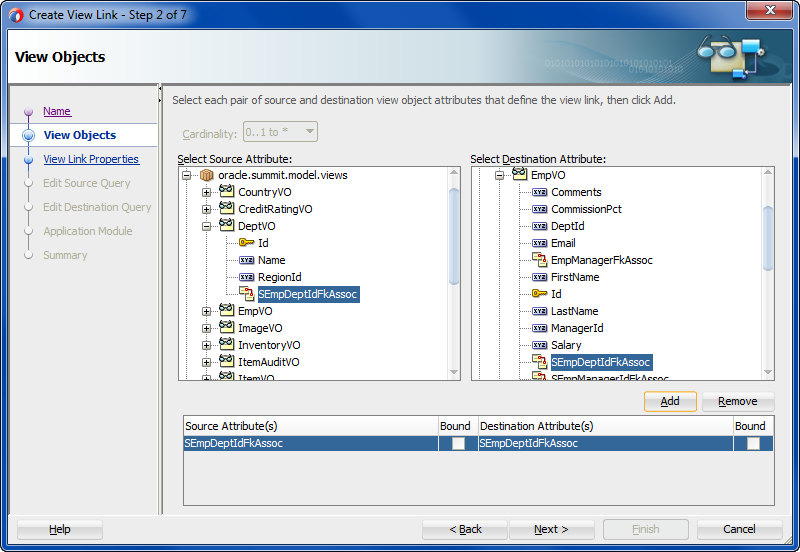Click the attribute icon beside Email

[539, 243]
